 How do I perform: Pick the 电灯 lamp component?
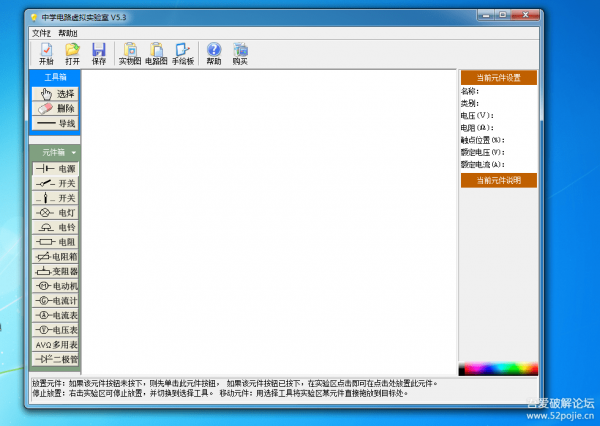pos(55,213)
